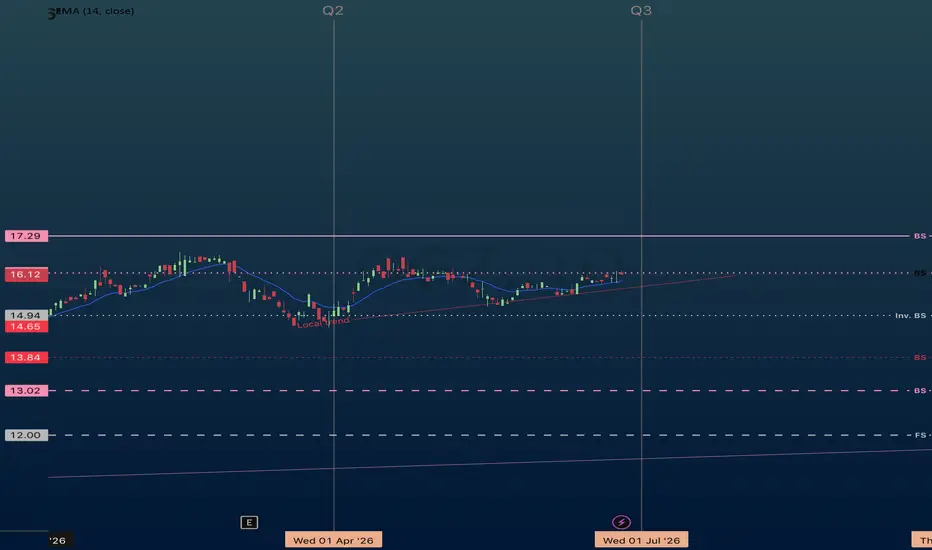Click the BS label beside the 13.02 dashed line
Image resolution: width=932 pixels, height=550 pixels.
(x=920, y=391)
